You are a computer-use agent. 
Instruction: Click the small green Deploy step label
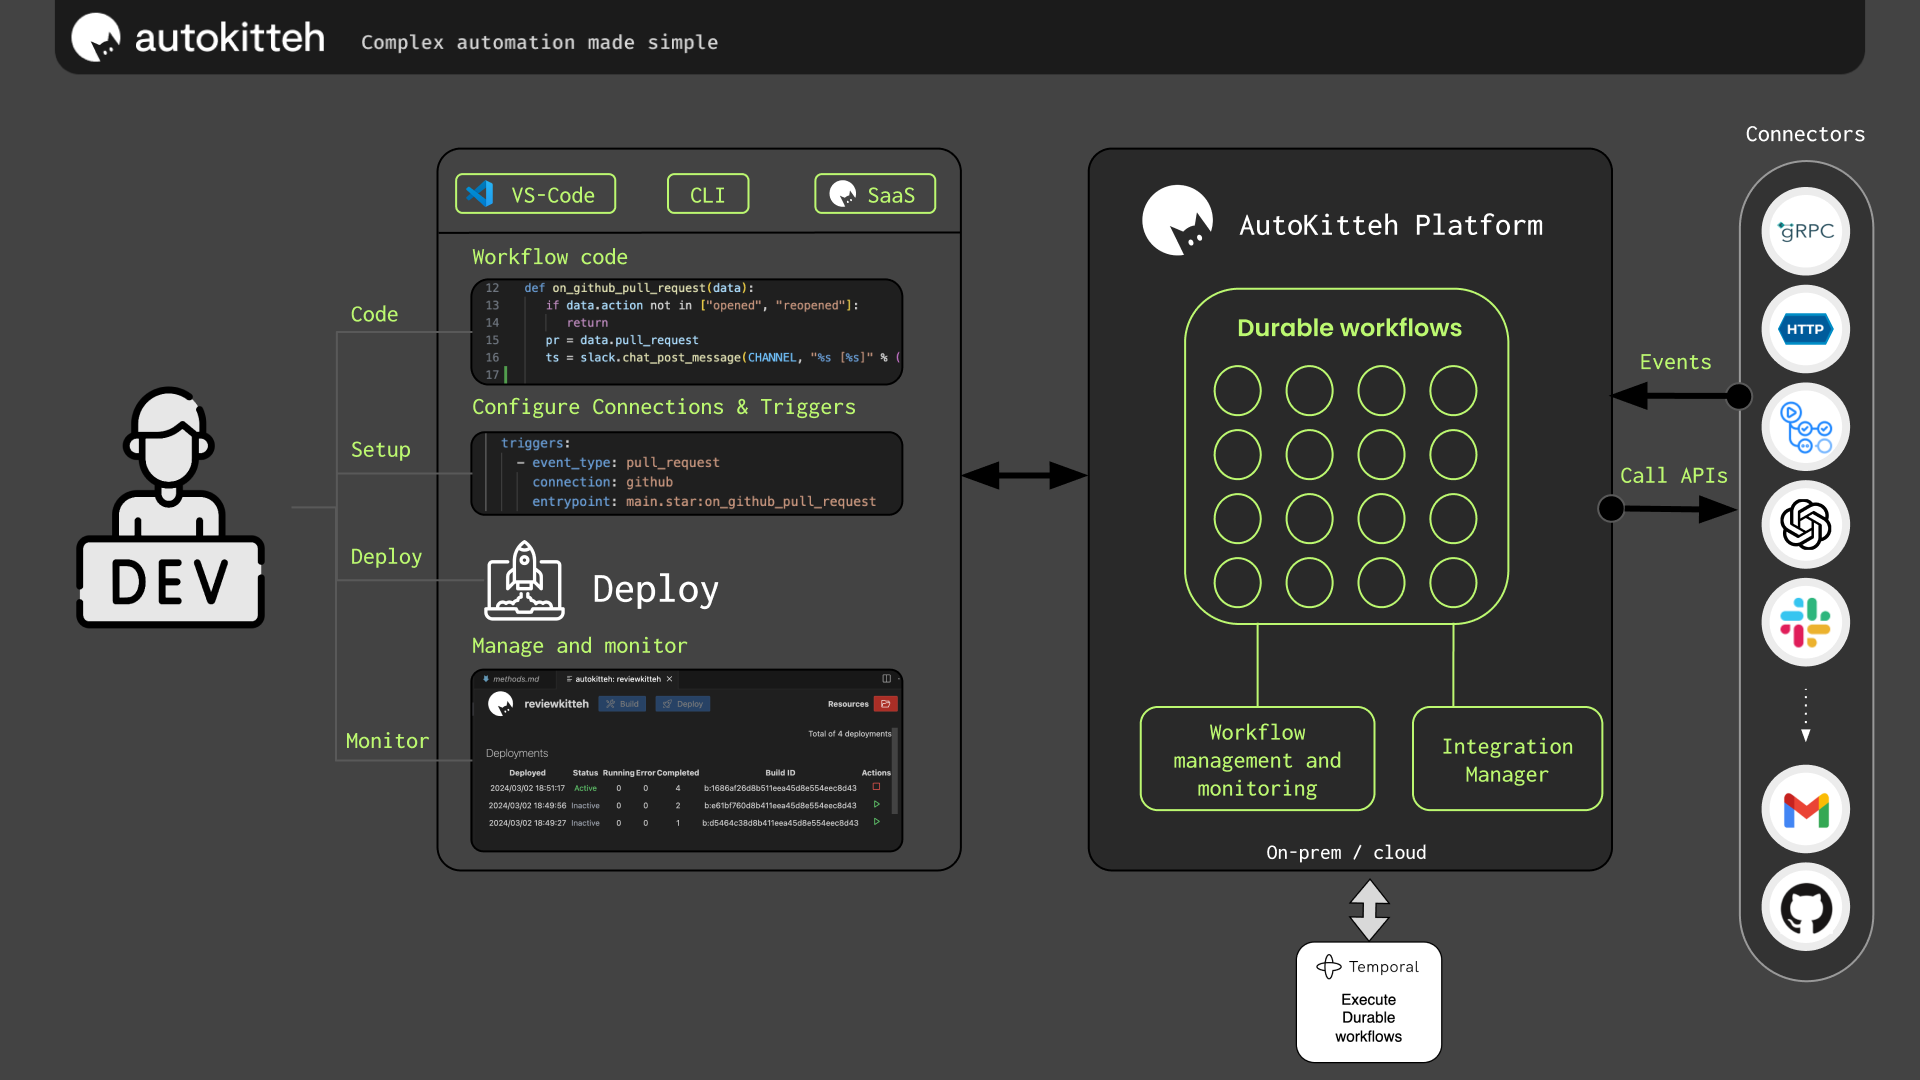386,557
